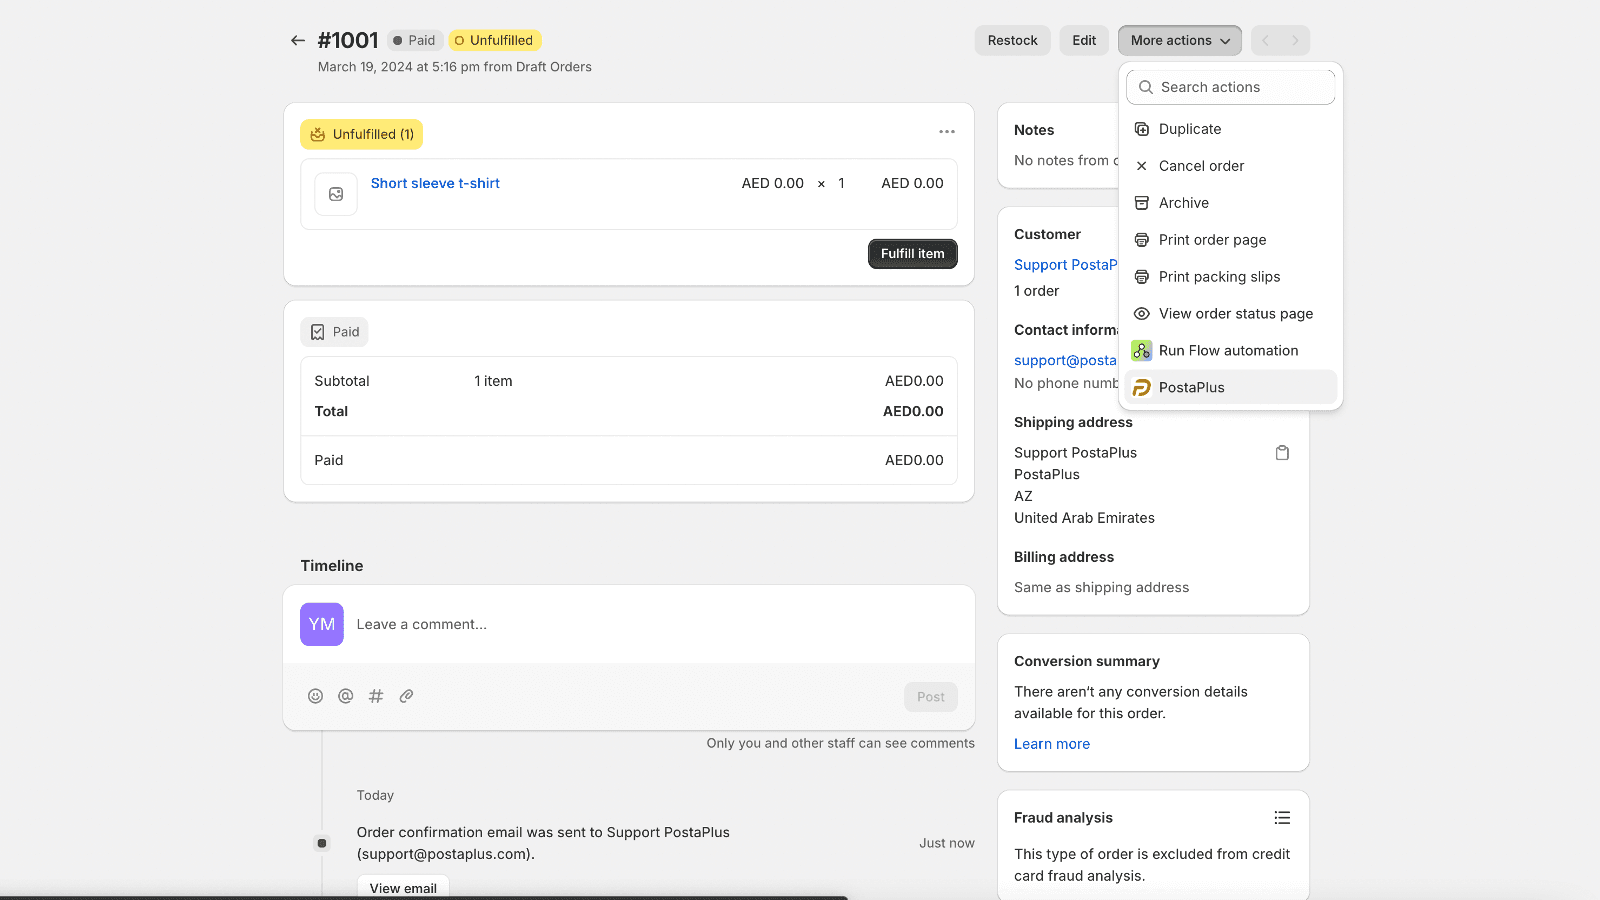
Task: Choose Cancel order in the menu
Action: [x=1201, y=166]
